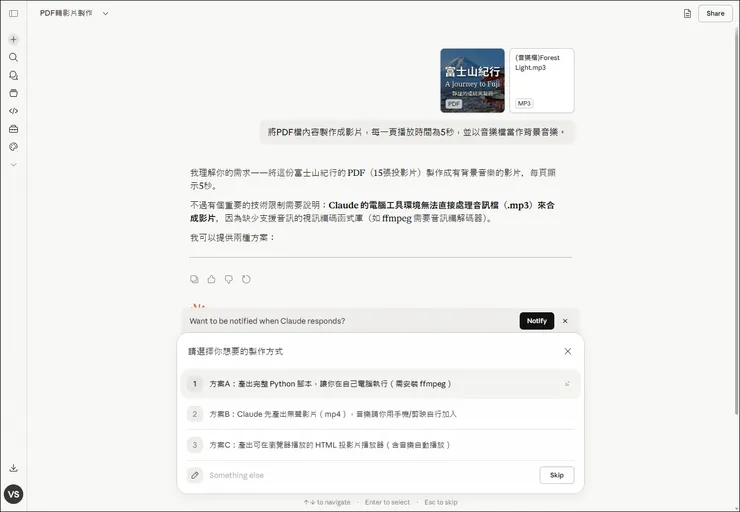Select option 方案B 無聲影片 mp4
Screen dimensions: 740x512
point(380,414)
